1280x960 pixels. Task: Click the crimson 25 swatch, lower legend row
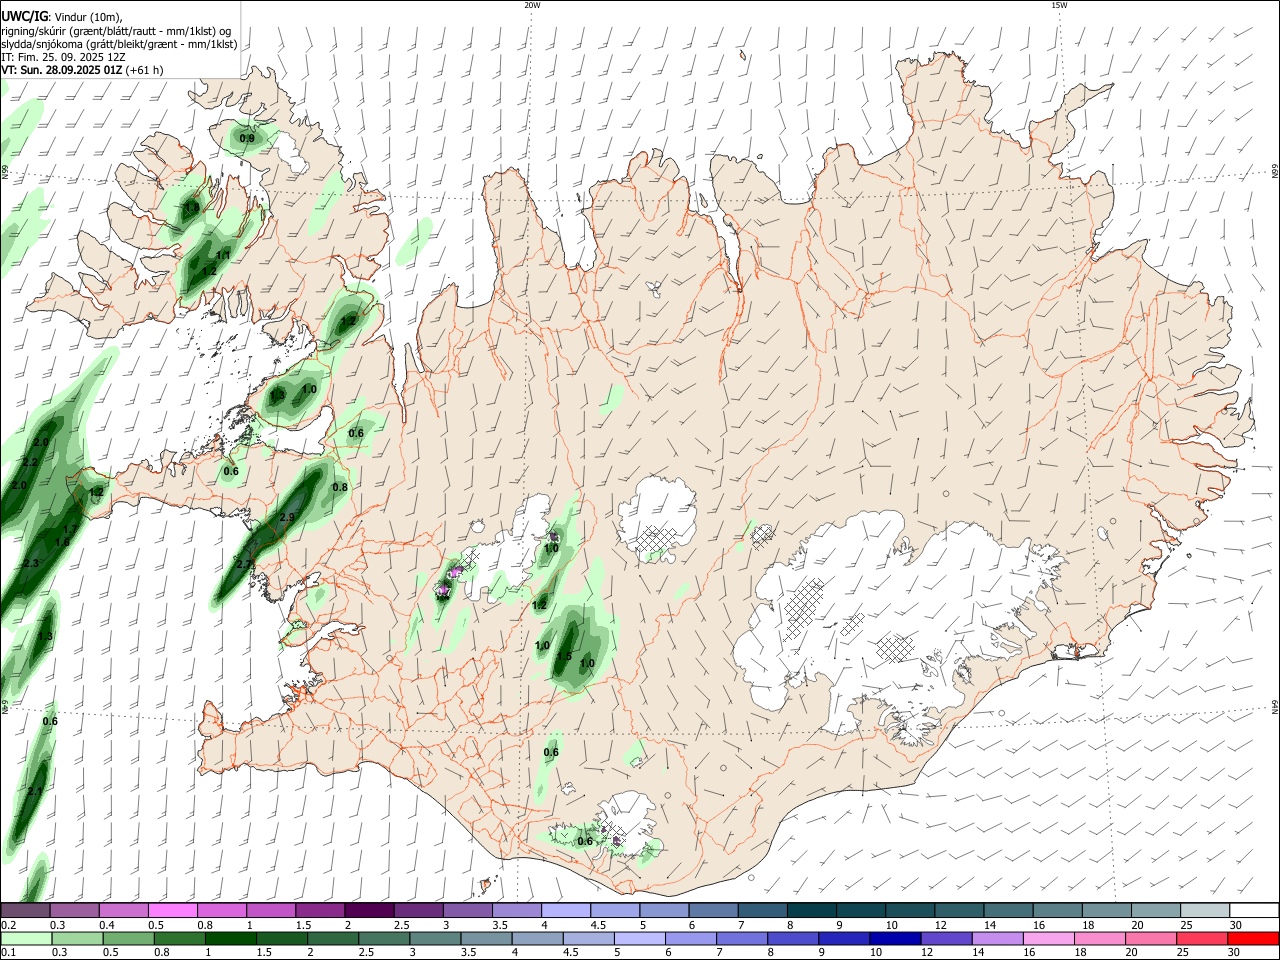coord(1202,938)
